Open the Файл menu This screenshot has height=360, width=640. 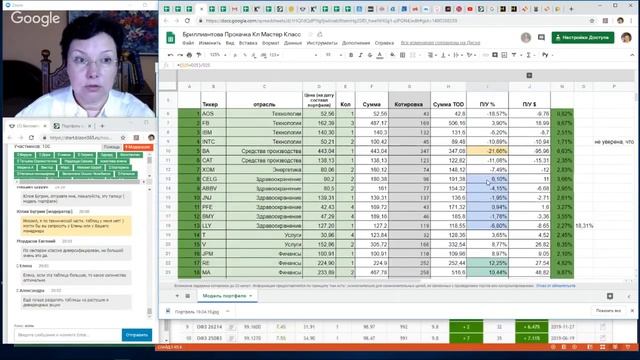click(188, 43)
